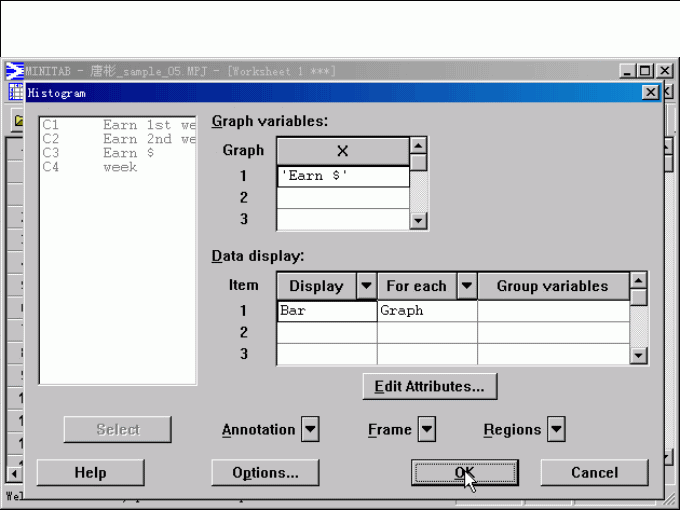
Task: Expand the Annotation dropdown
Action: tap(310, 430)
